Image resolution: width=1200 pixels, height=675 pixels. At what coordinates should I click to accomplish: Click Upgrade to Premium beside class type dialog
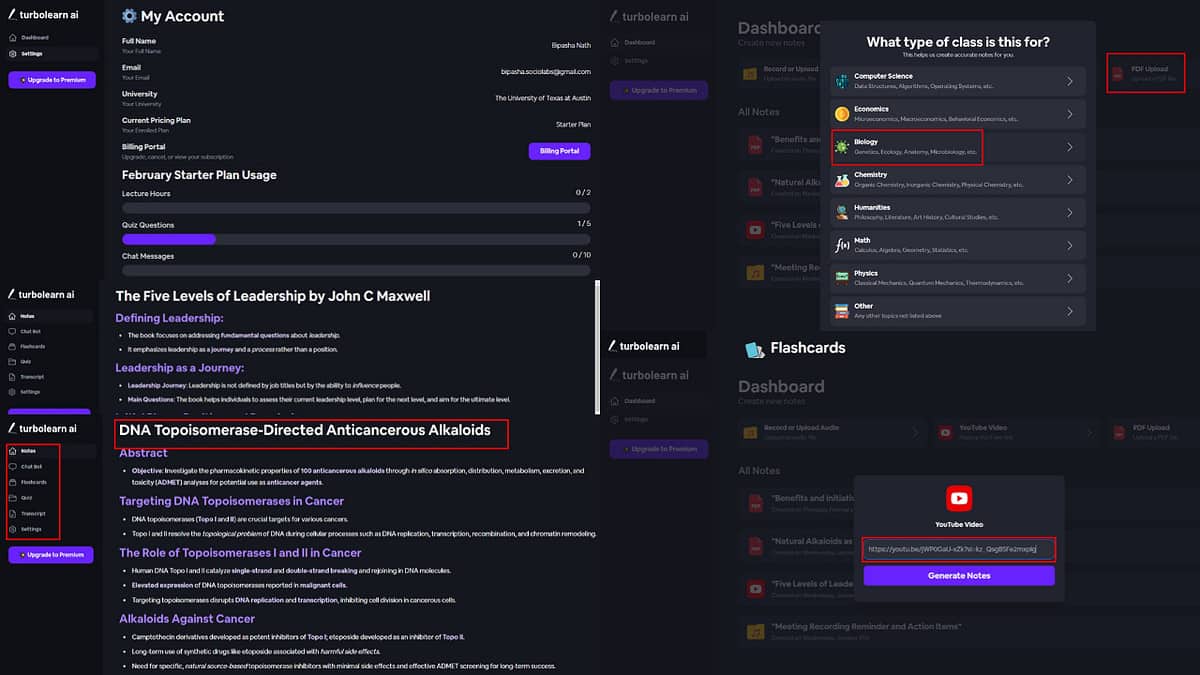pos(658,91)
